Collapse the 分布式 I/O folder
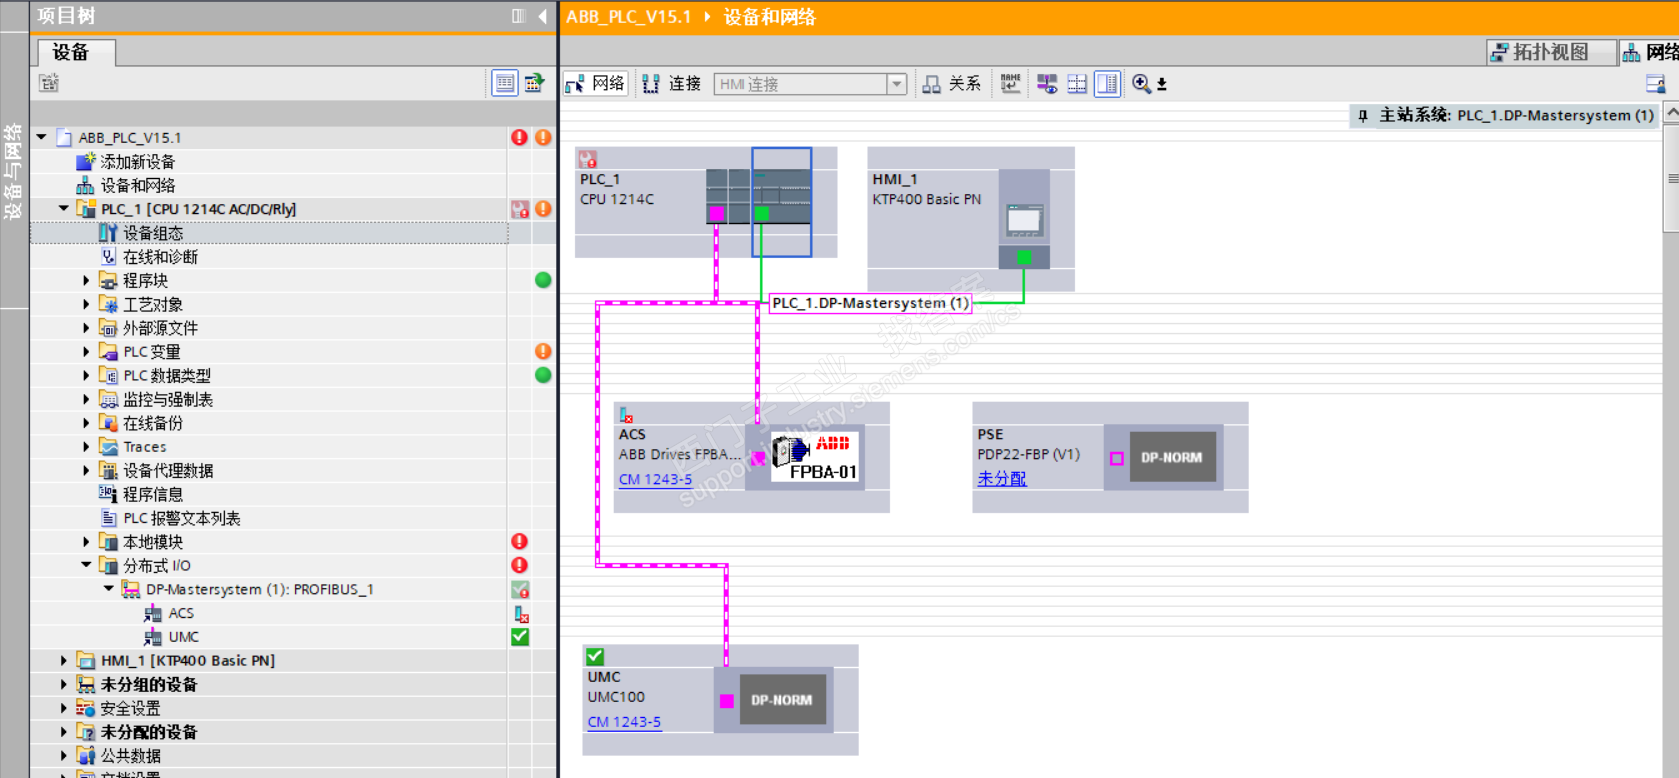Screen dimensions: 1679x778 pyautogui.click(x=86, y=566)
